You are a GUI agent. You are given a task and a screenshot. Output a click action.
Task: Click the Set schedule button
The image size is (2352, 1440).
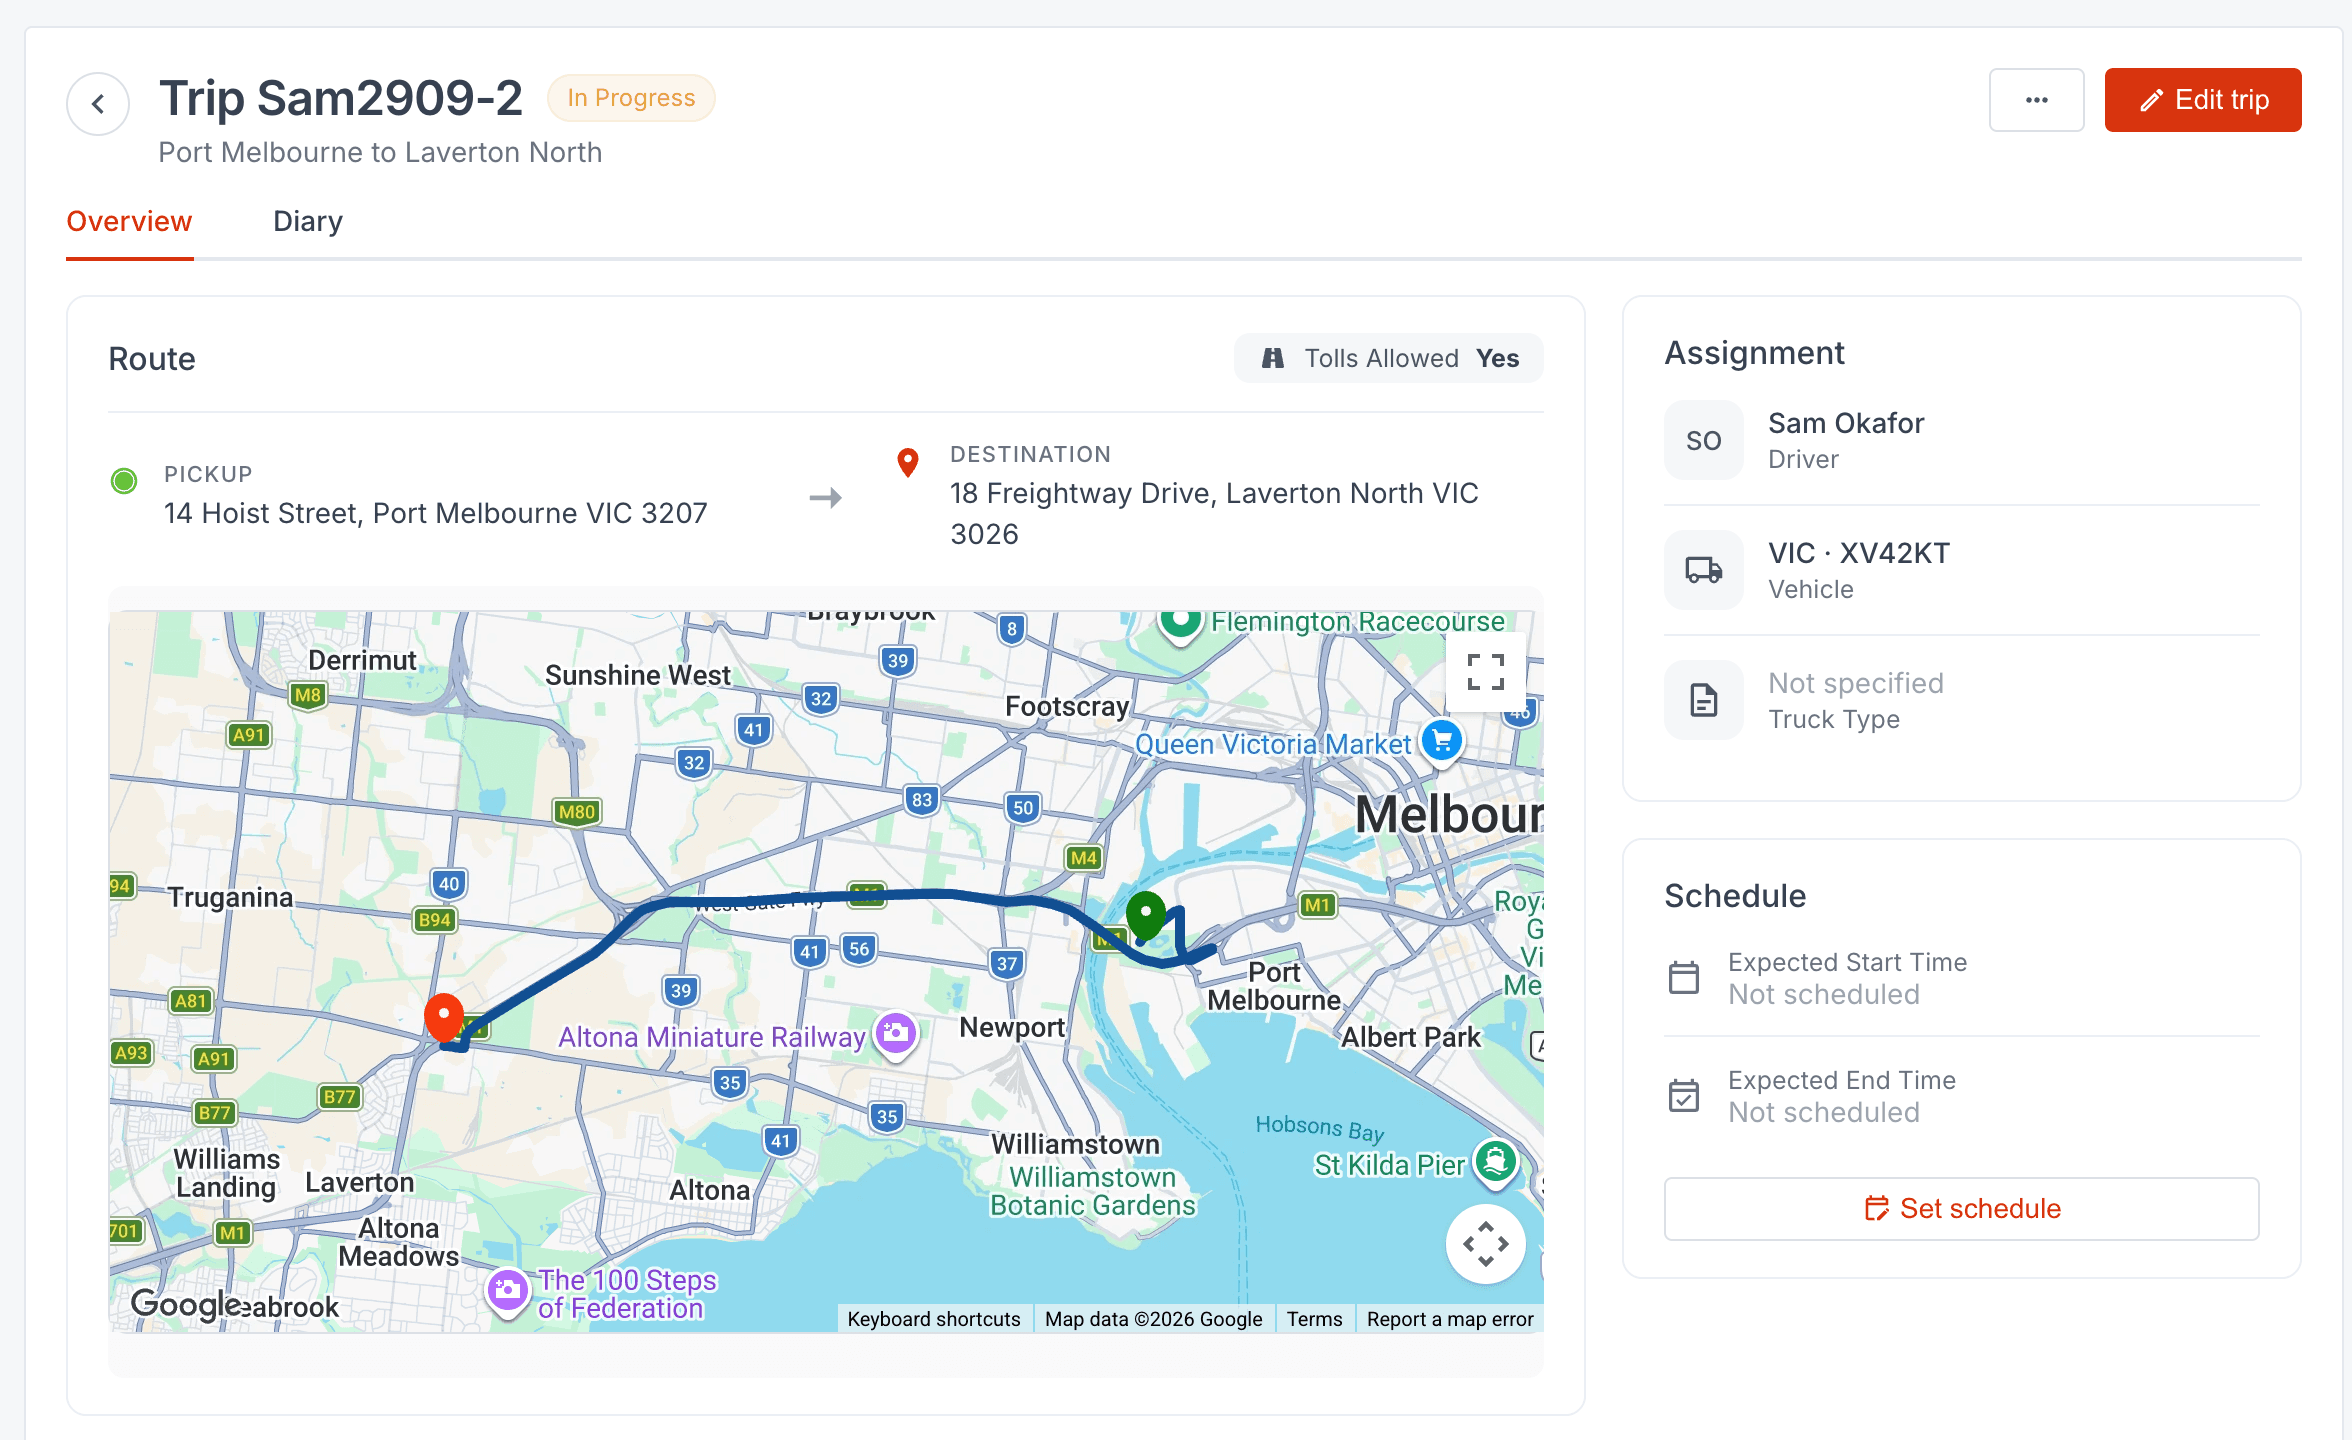click(1961, 1208)
